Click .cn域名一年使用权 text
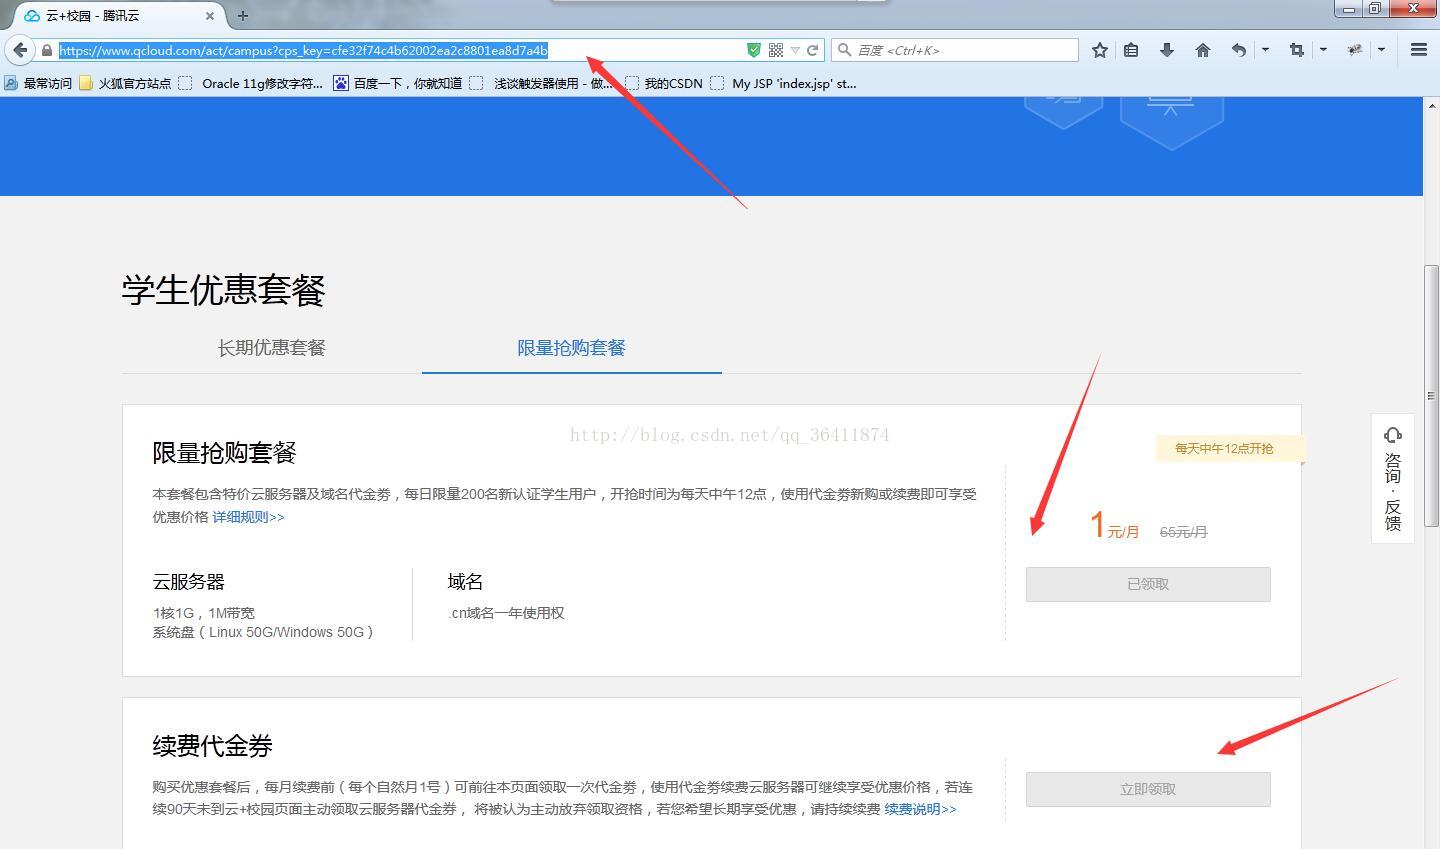 pos(506,613)
